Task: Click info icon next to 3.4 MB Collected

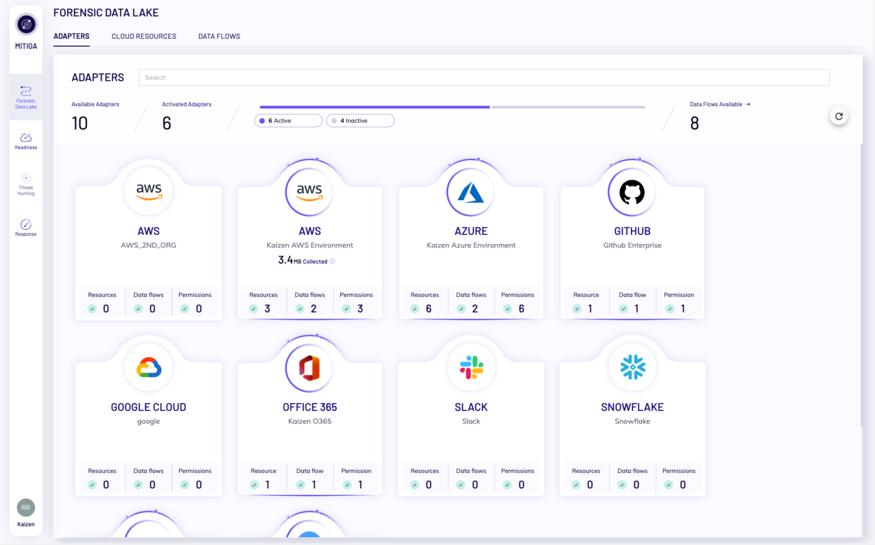Action: click(x=333, y=261)
